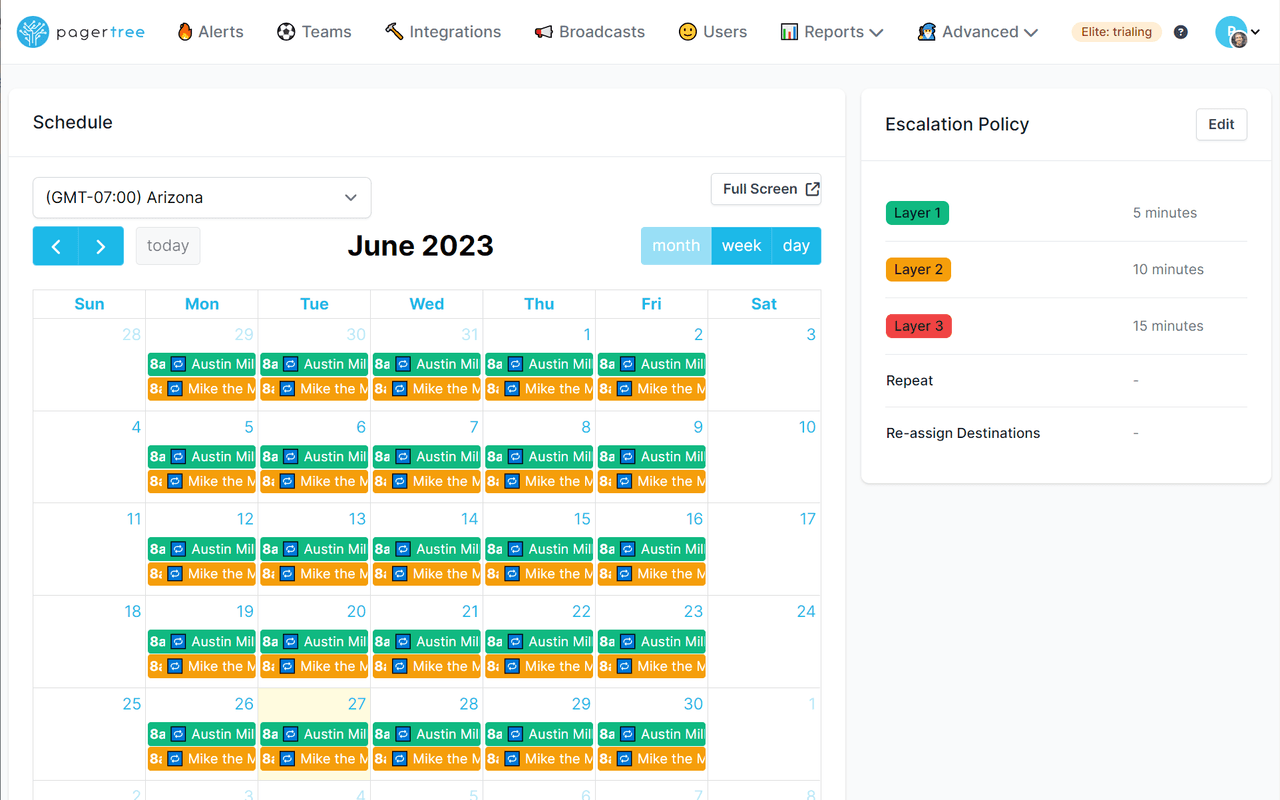This screenshot has width=1280, height=800.
Task: Open the Alerts flame icon
Action: click(x=186, y=31)
